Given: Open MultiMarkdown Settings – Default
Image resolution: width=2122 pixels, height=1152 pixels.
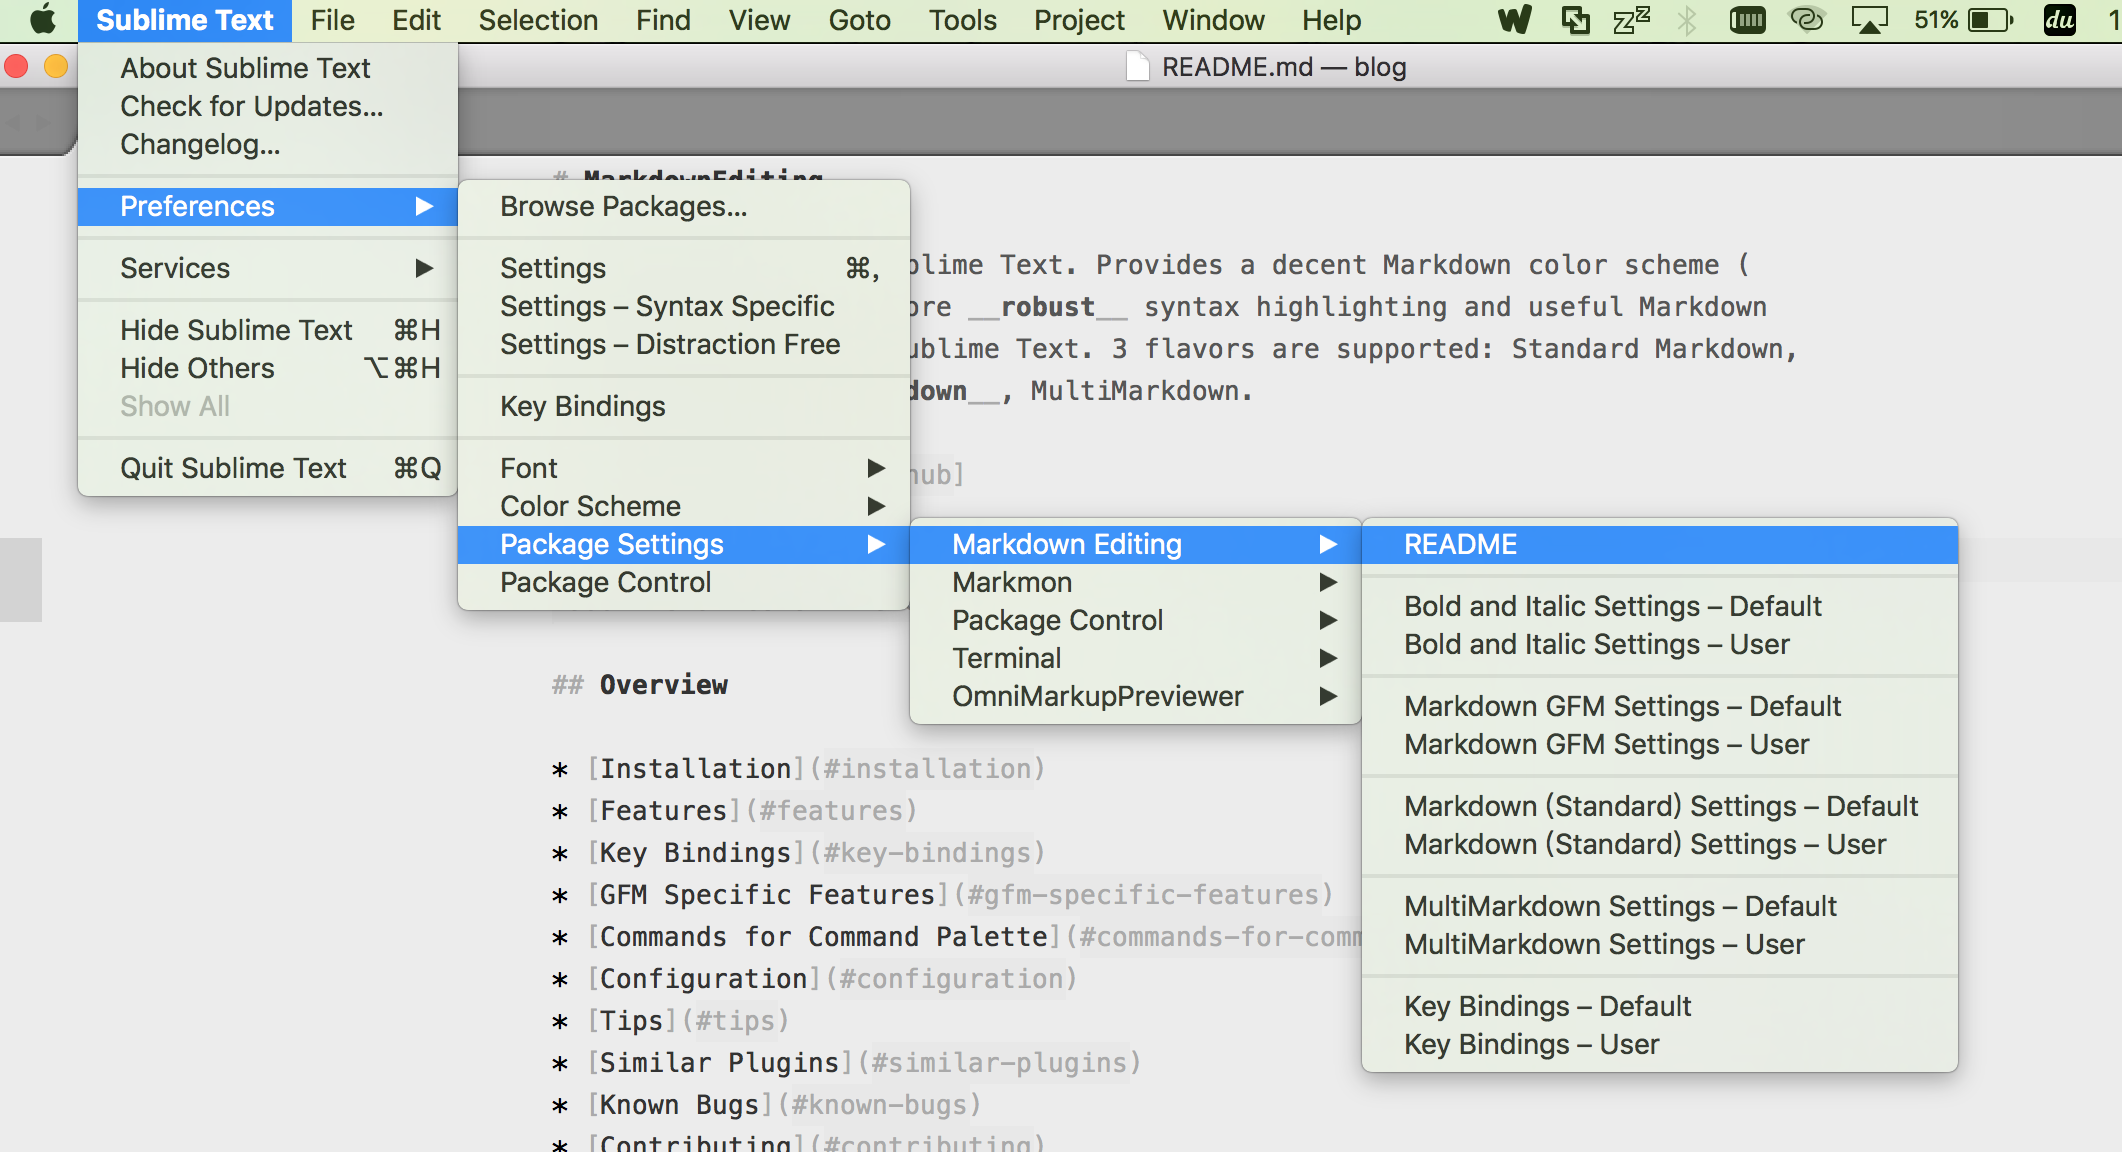Looking at the screenshot, I should click(1660, 906).
